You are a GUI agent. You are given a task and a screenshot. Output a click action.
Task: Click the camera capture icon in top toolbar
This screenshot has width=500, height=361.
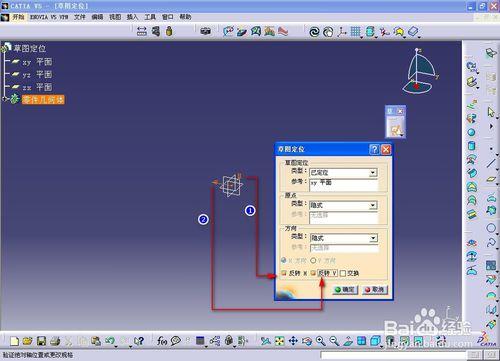coord(205,31)
